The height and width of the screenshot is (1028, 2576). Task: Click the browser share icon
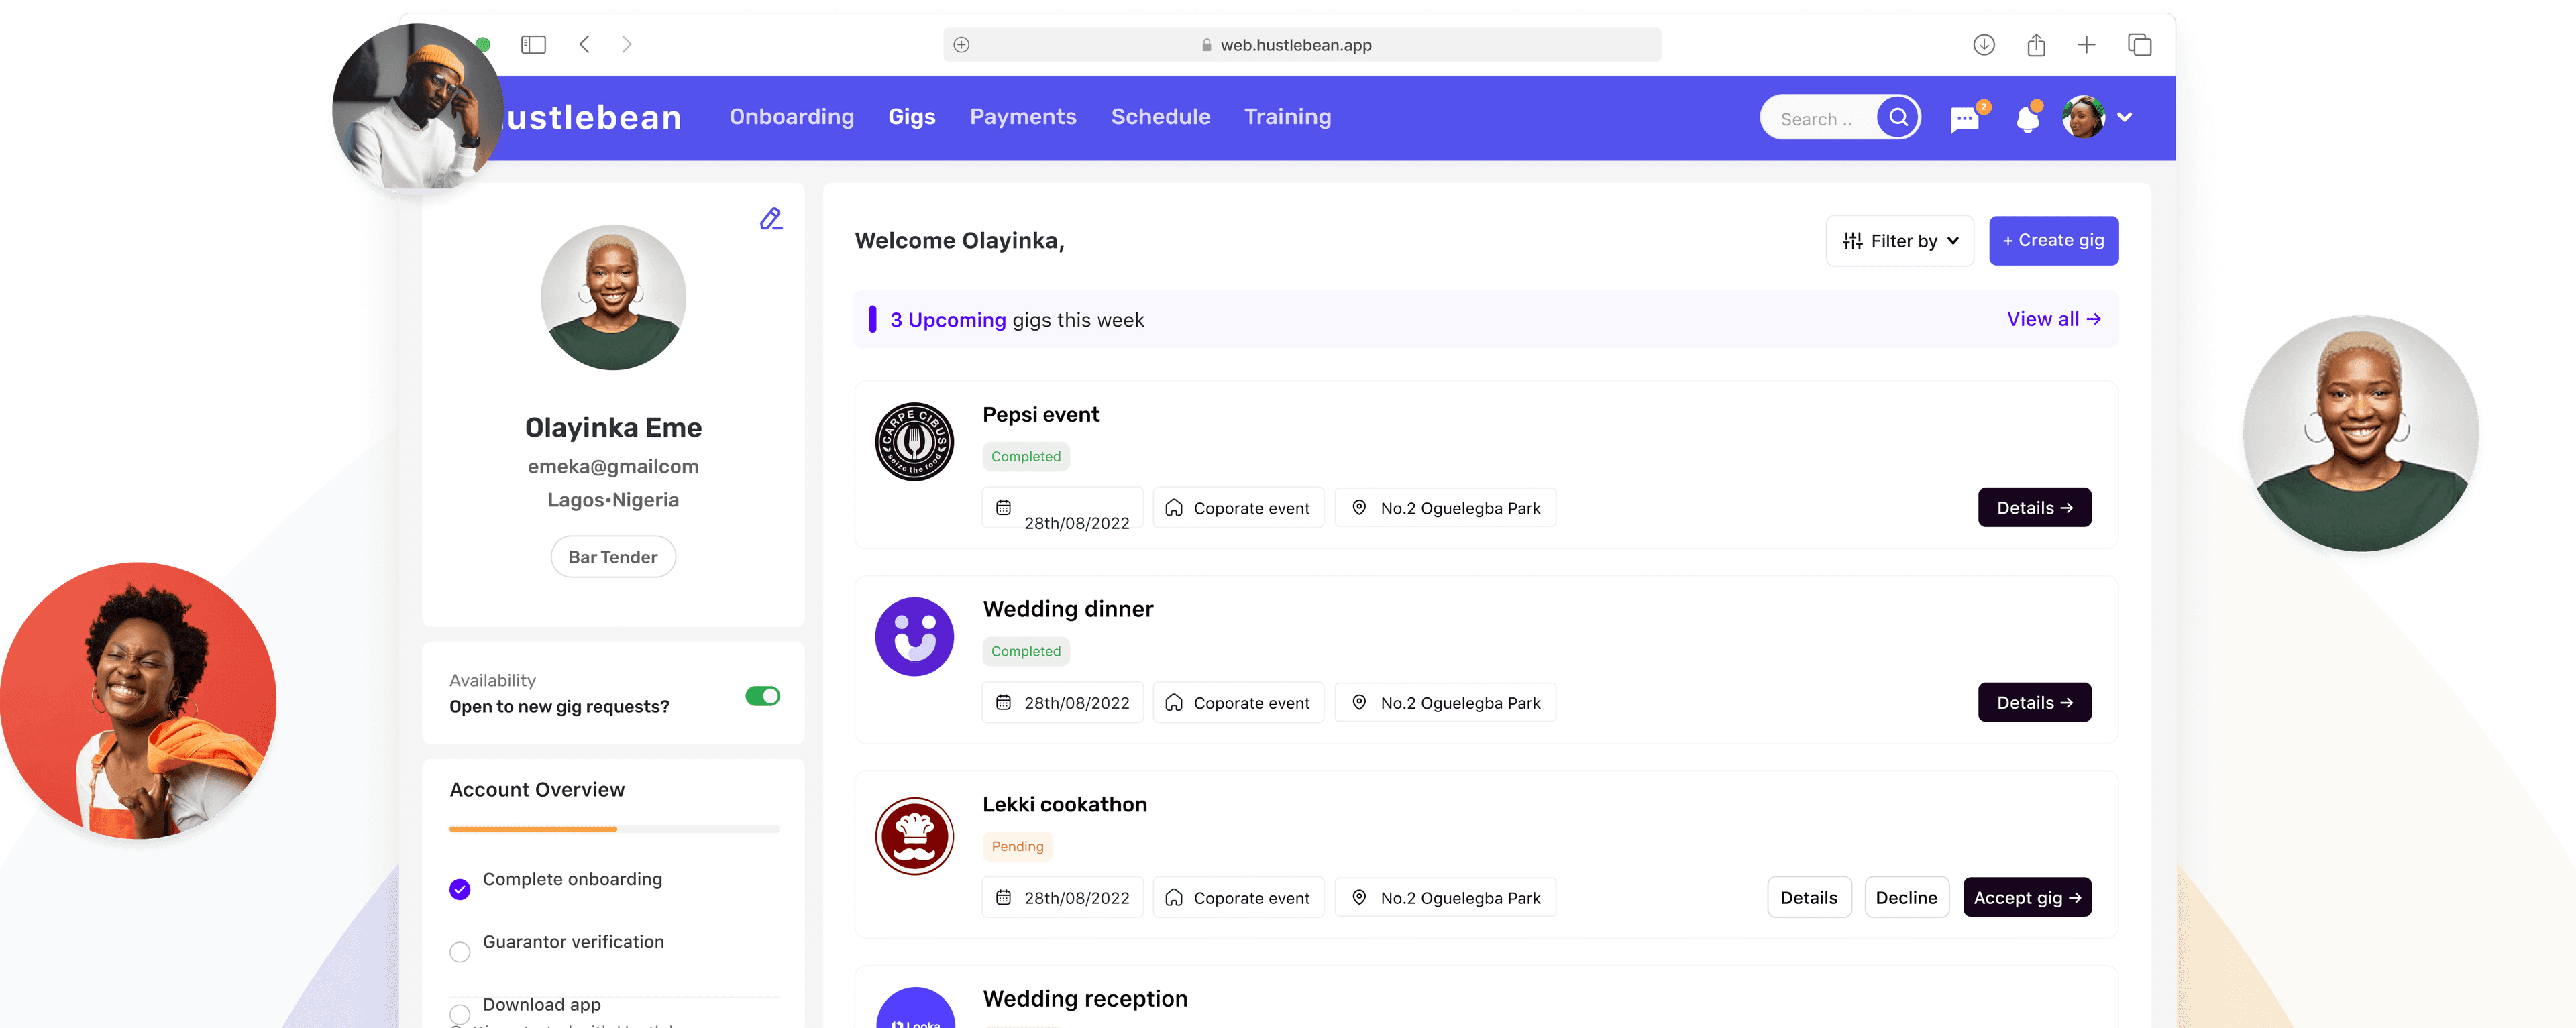[x=2036, y=44]
